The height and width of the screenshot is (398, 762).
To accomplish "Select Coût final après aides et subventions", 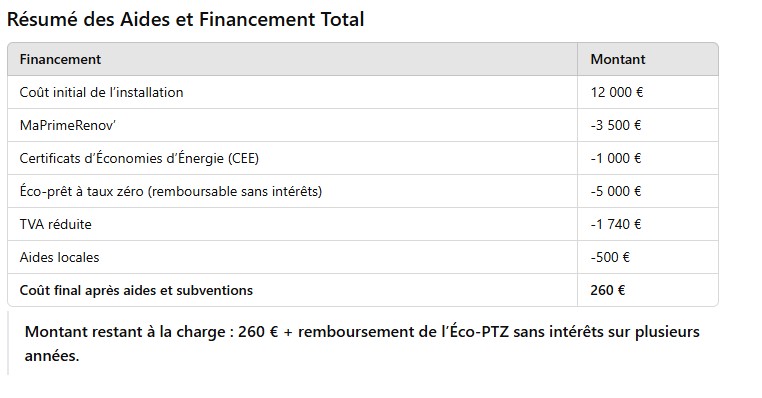I will tap(136, 291).
